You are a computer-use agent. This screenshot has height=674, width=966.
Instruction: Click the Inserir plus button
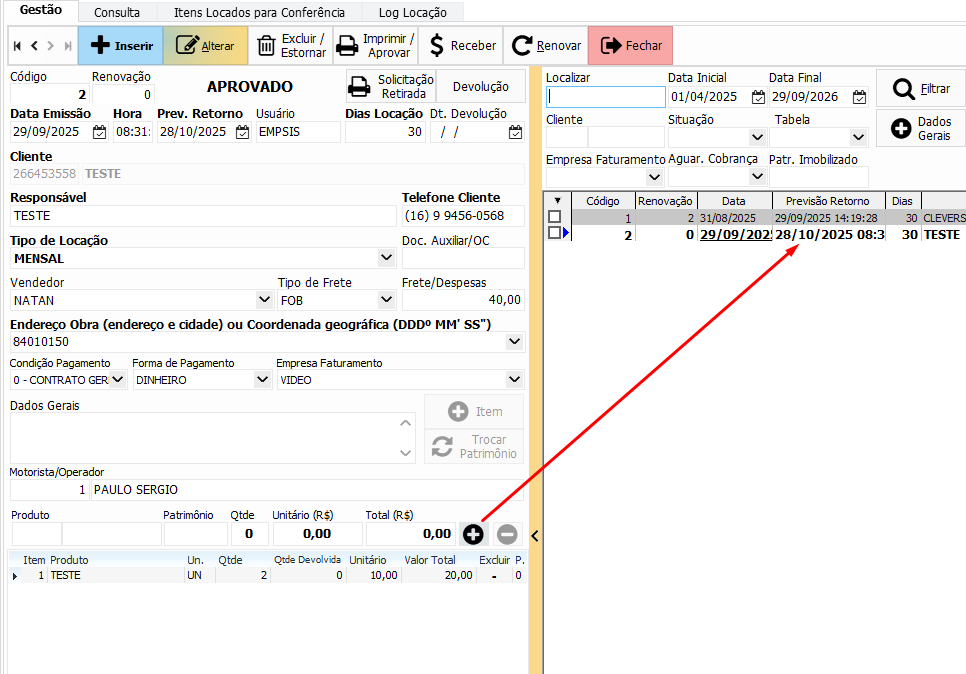coord(120,46)
